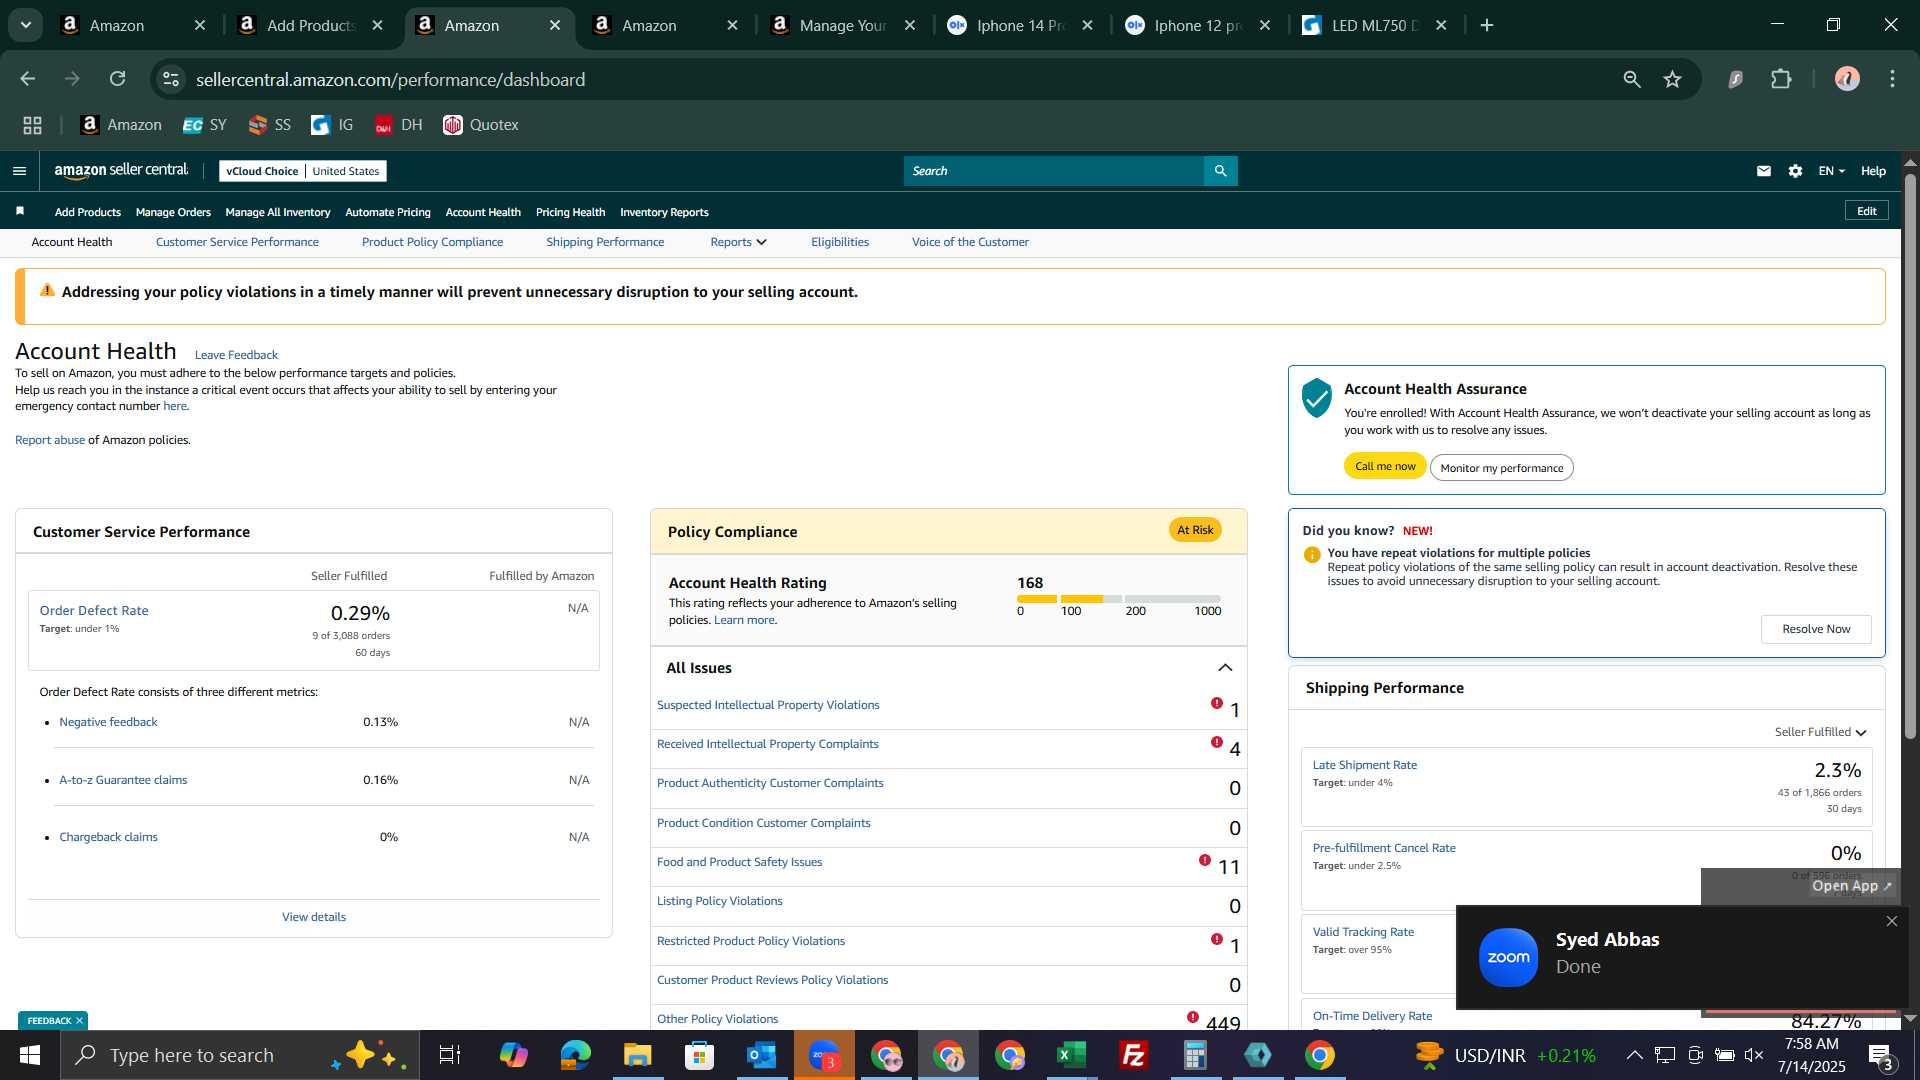Open Automate Pricing menu item
The width and height of the screenshot is (1920, 1080).
point(388,212)
